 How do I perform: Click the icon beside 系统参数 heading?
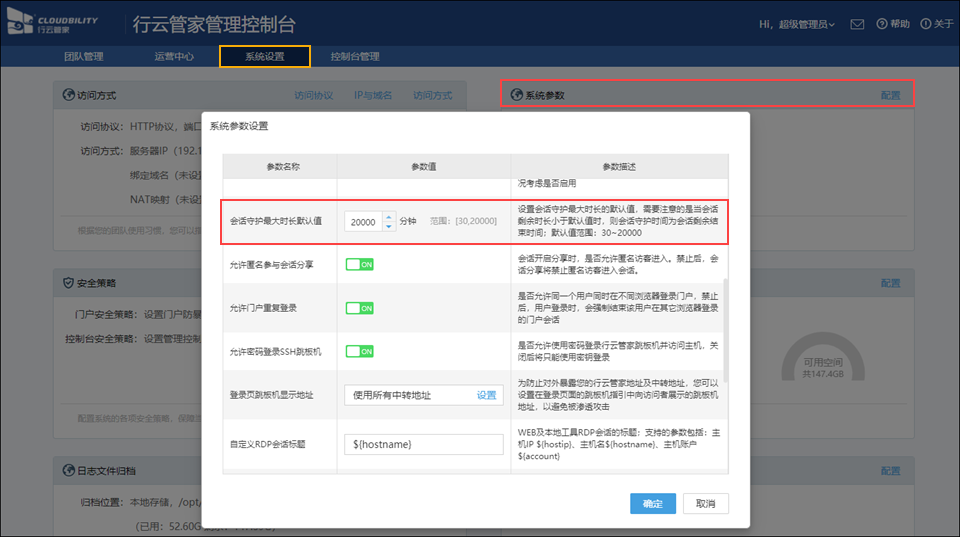[517, 96]
